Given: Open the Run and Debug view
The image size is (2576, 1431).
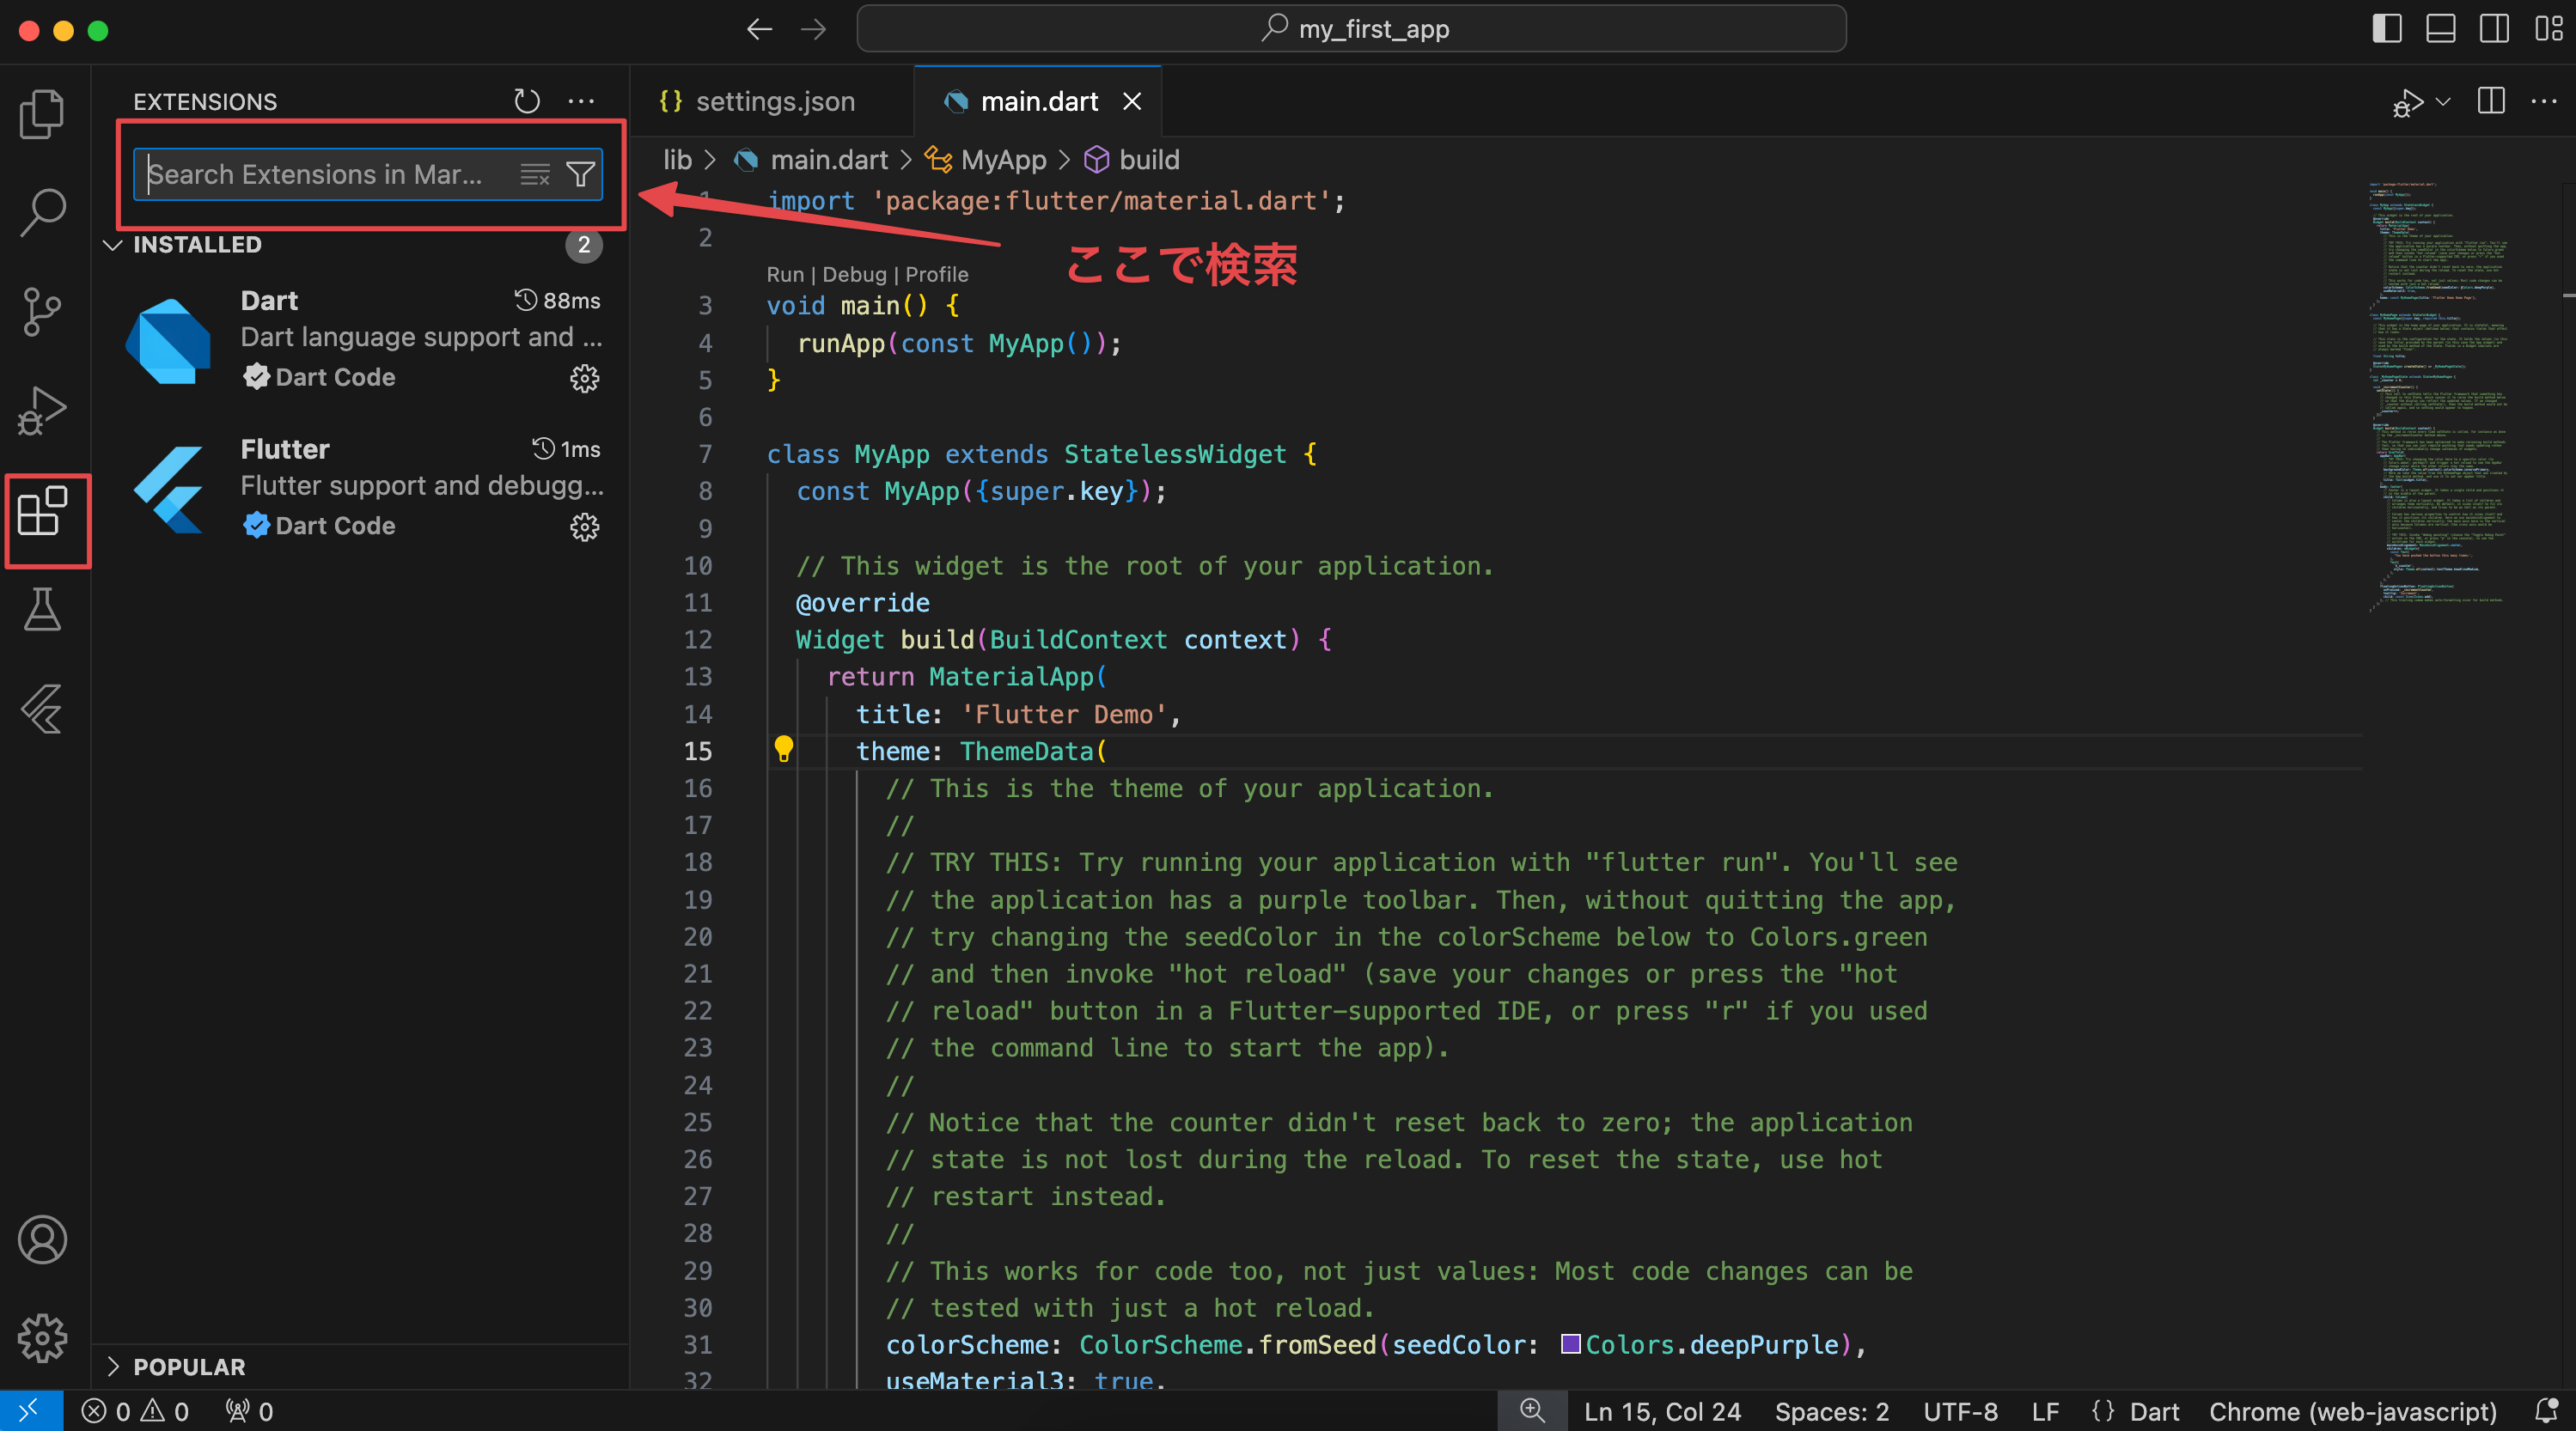Looking at the screenshot, I should [42, 411].
